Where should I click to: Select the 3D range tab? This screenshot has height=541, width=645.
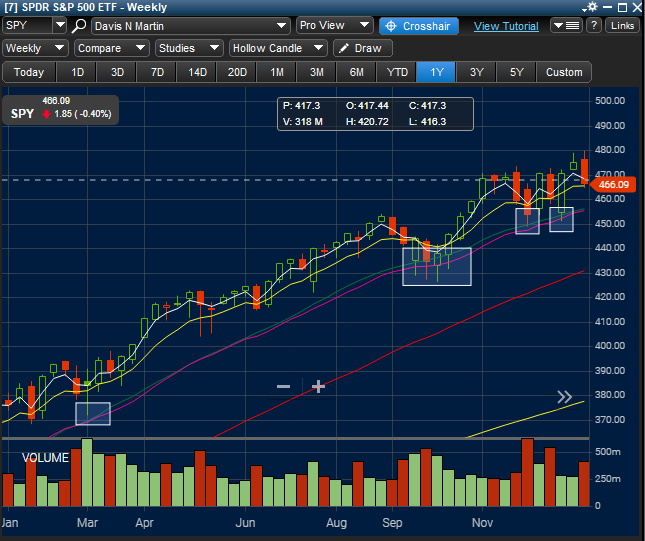tap(117, 72)
